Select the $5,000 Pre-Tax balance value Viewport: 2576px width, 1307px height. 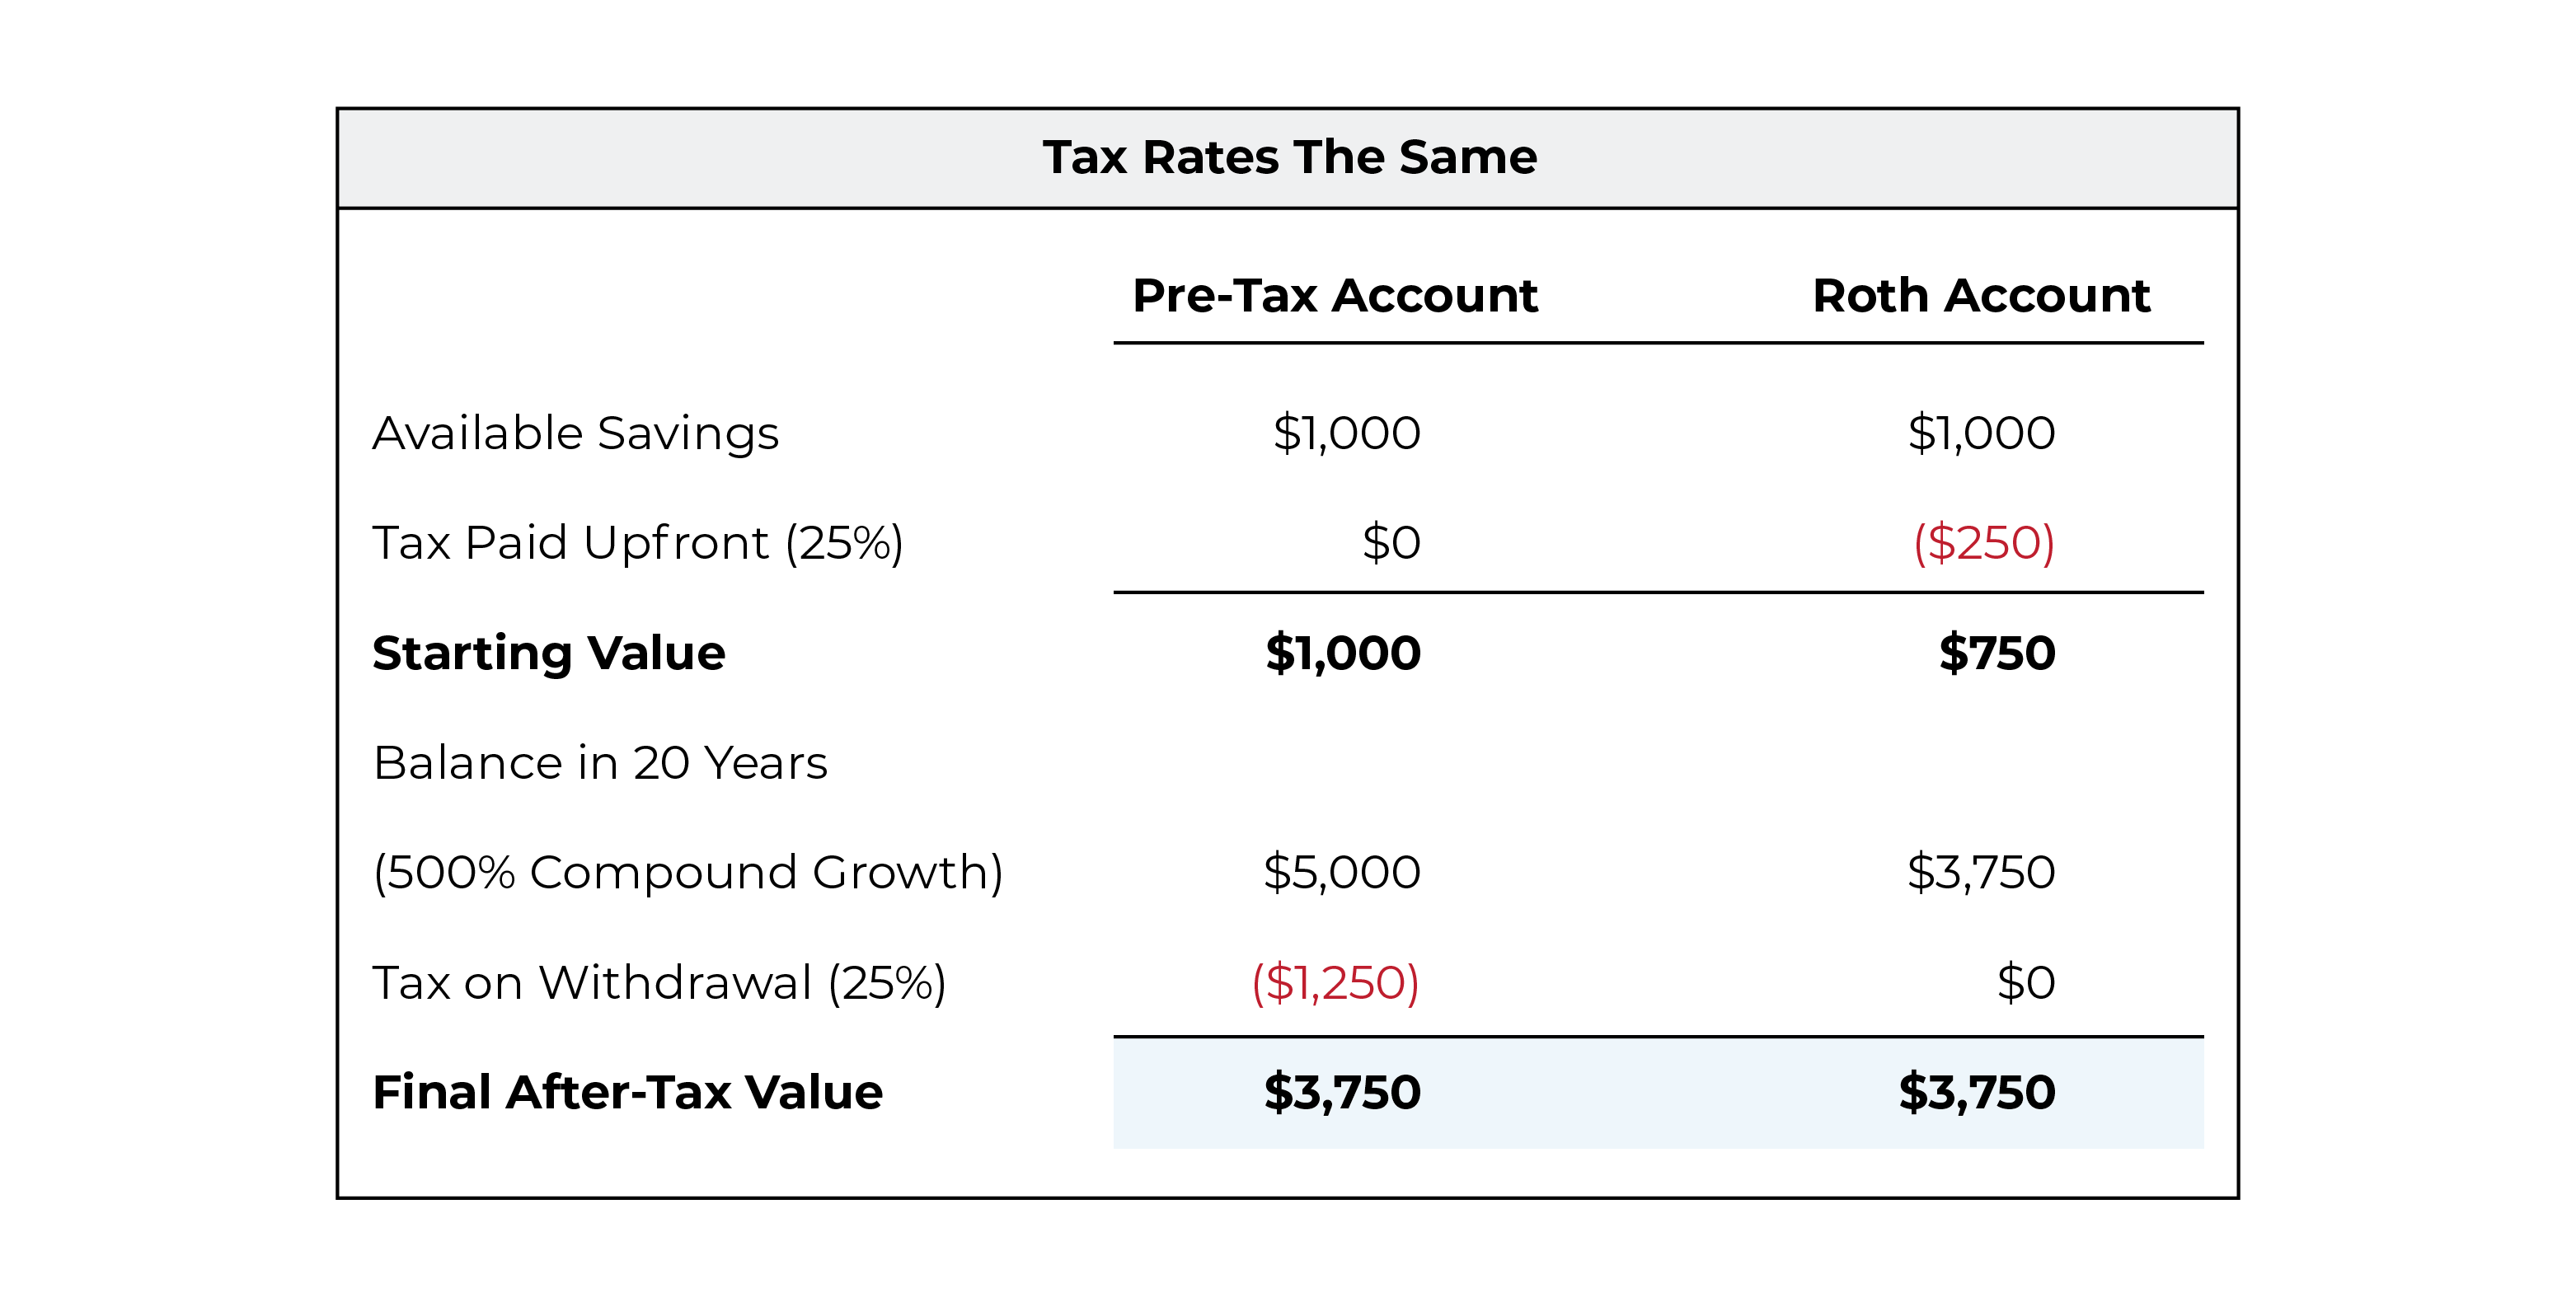(x=1342, y=872)
